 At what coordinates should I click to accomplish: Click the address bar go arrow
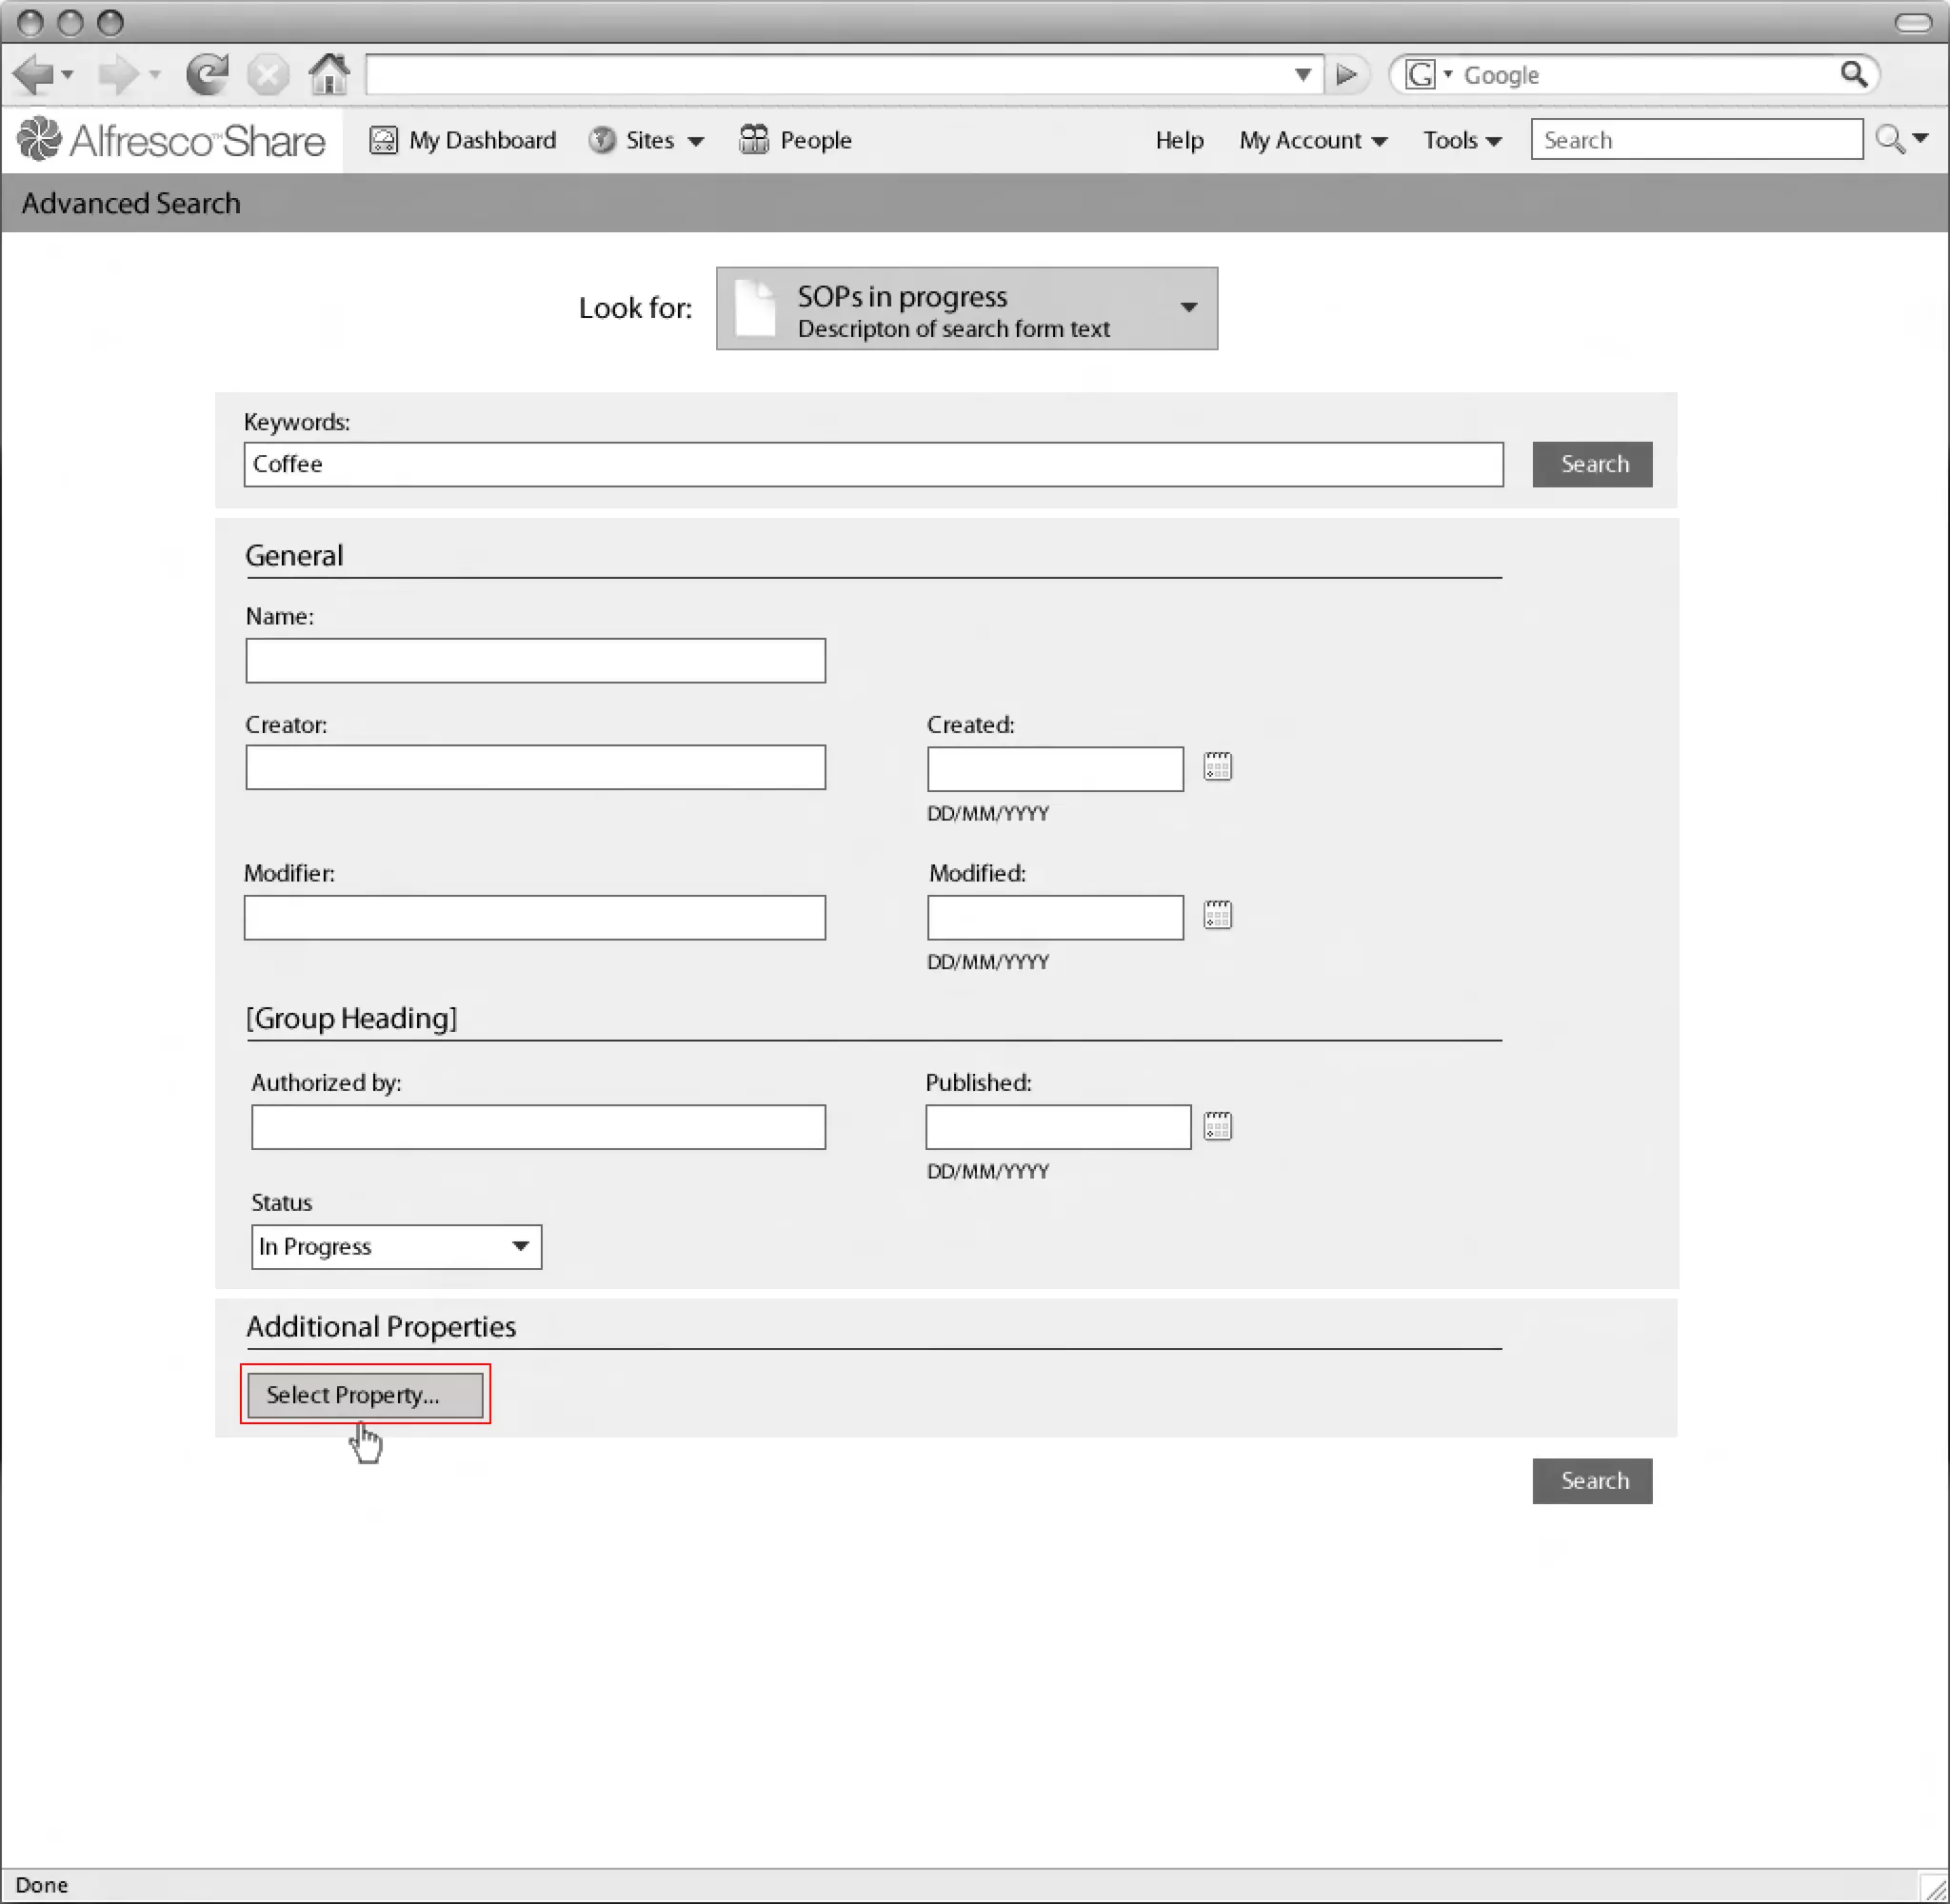(x=1346, y=74)
